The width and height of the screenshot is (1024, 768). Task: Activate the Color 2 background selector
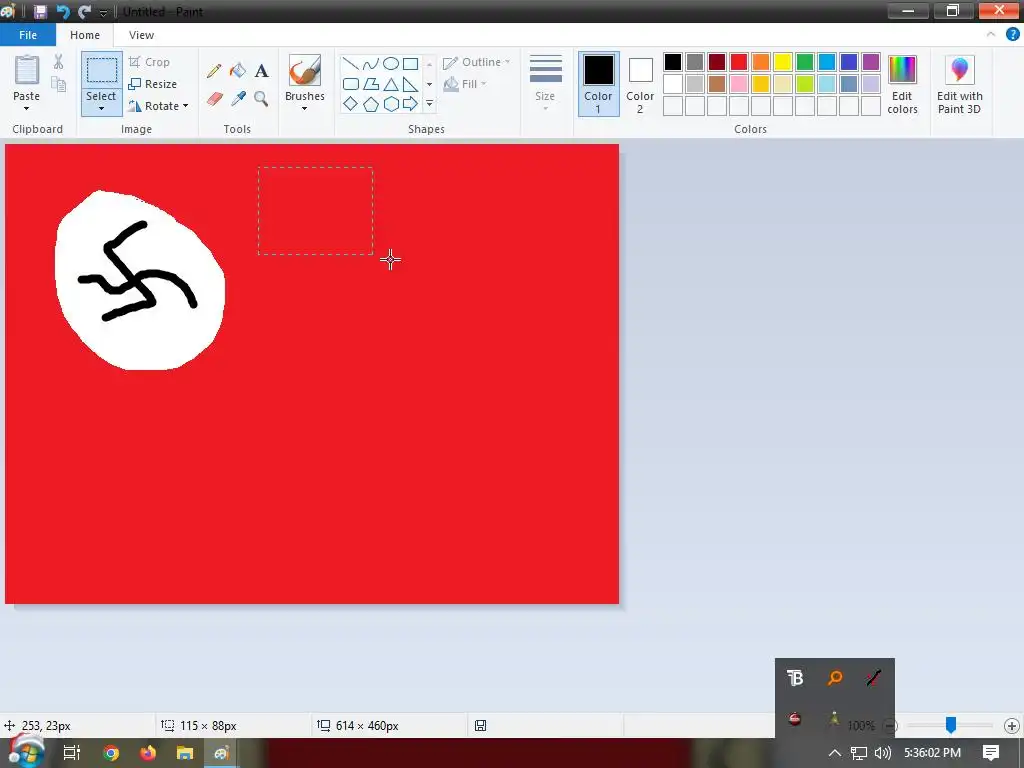[x=640, y=84]
